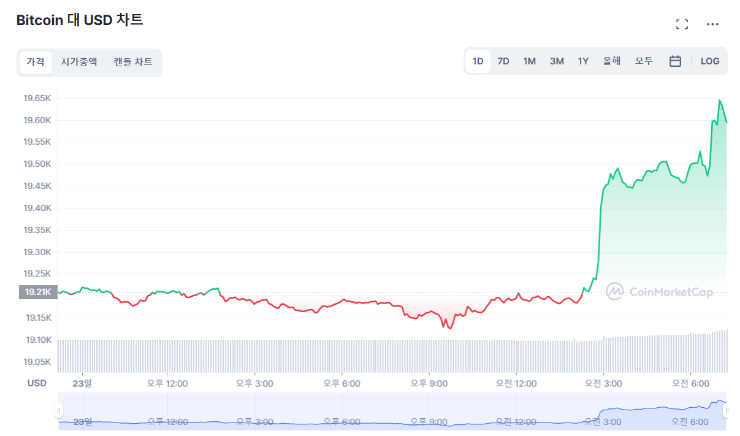Click the right handle of range slider
The width and height of the screenshot is (740, 436).
(726, 410)
